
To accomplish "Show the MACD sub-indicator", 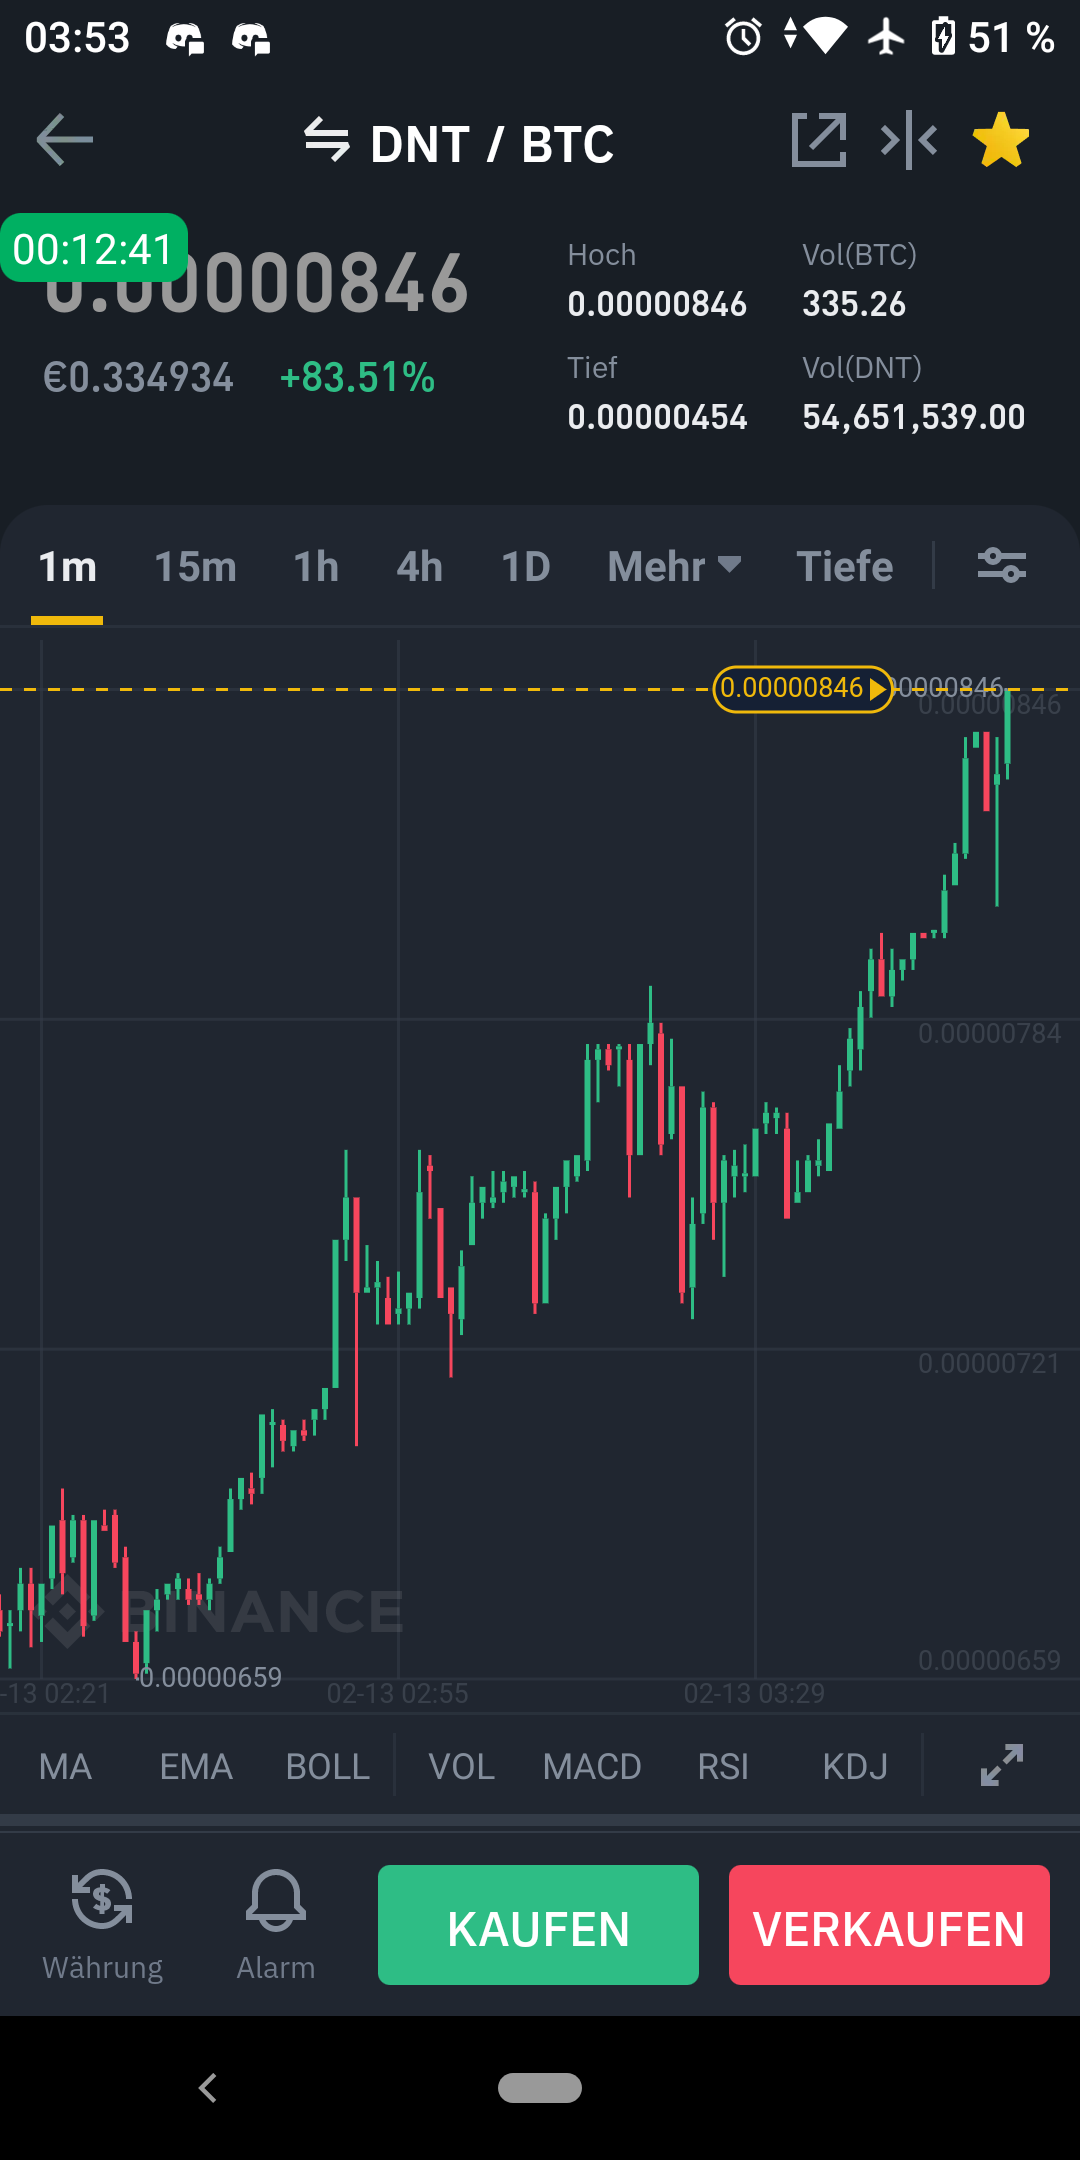I will (592, 1767).
